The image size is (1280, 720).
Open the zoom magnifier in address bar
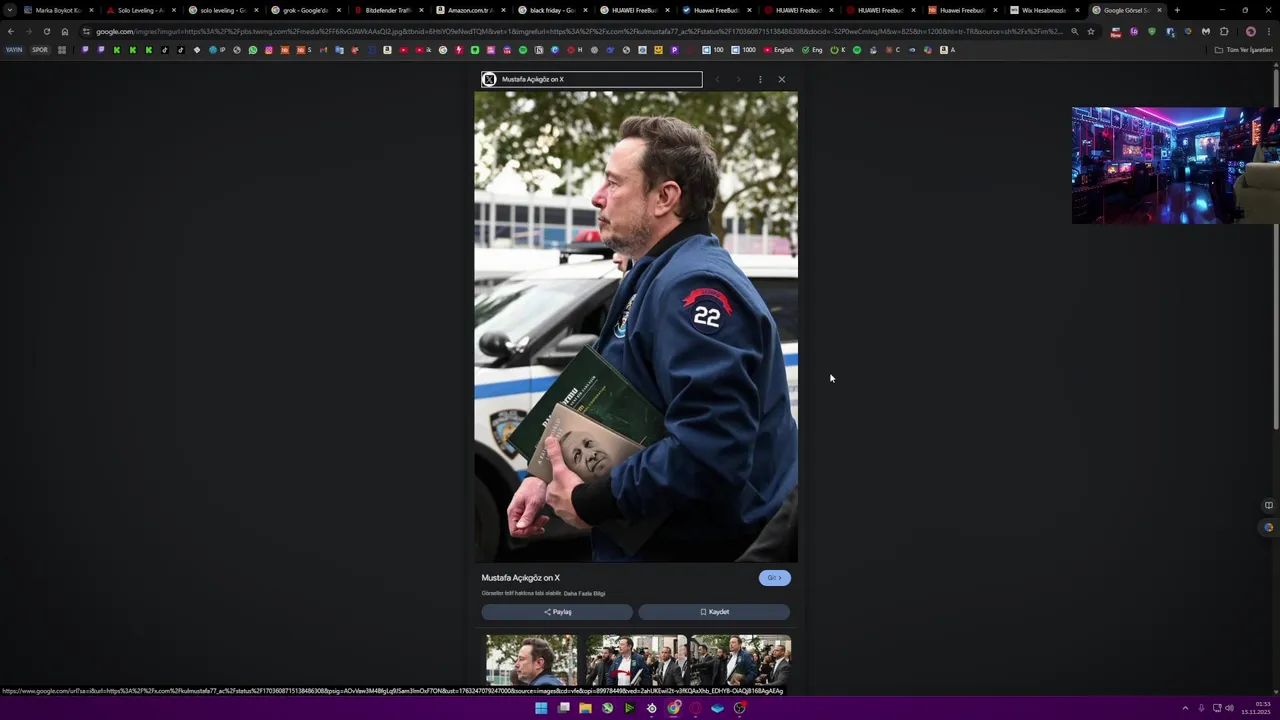pos(1074,31)
